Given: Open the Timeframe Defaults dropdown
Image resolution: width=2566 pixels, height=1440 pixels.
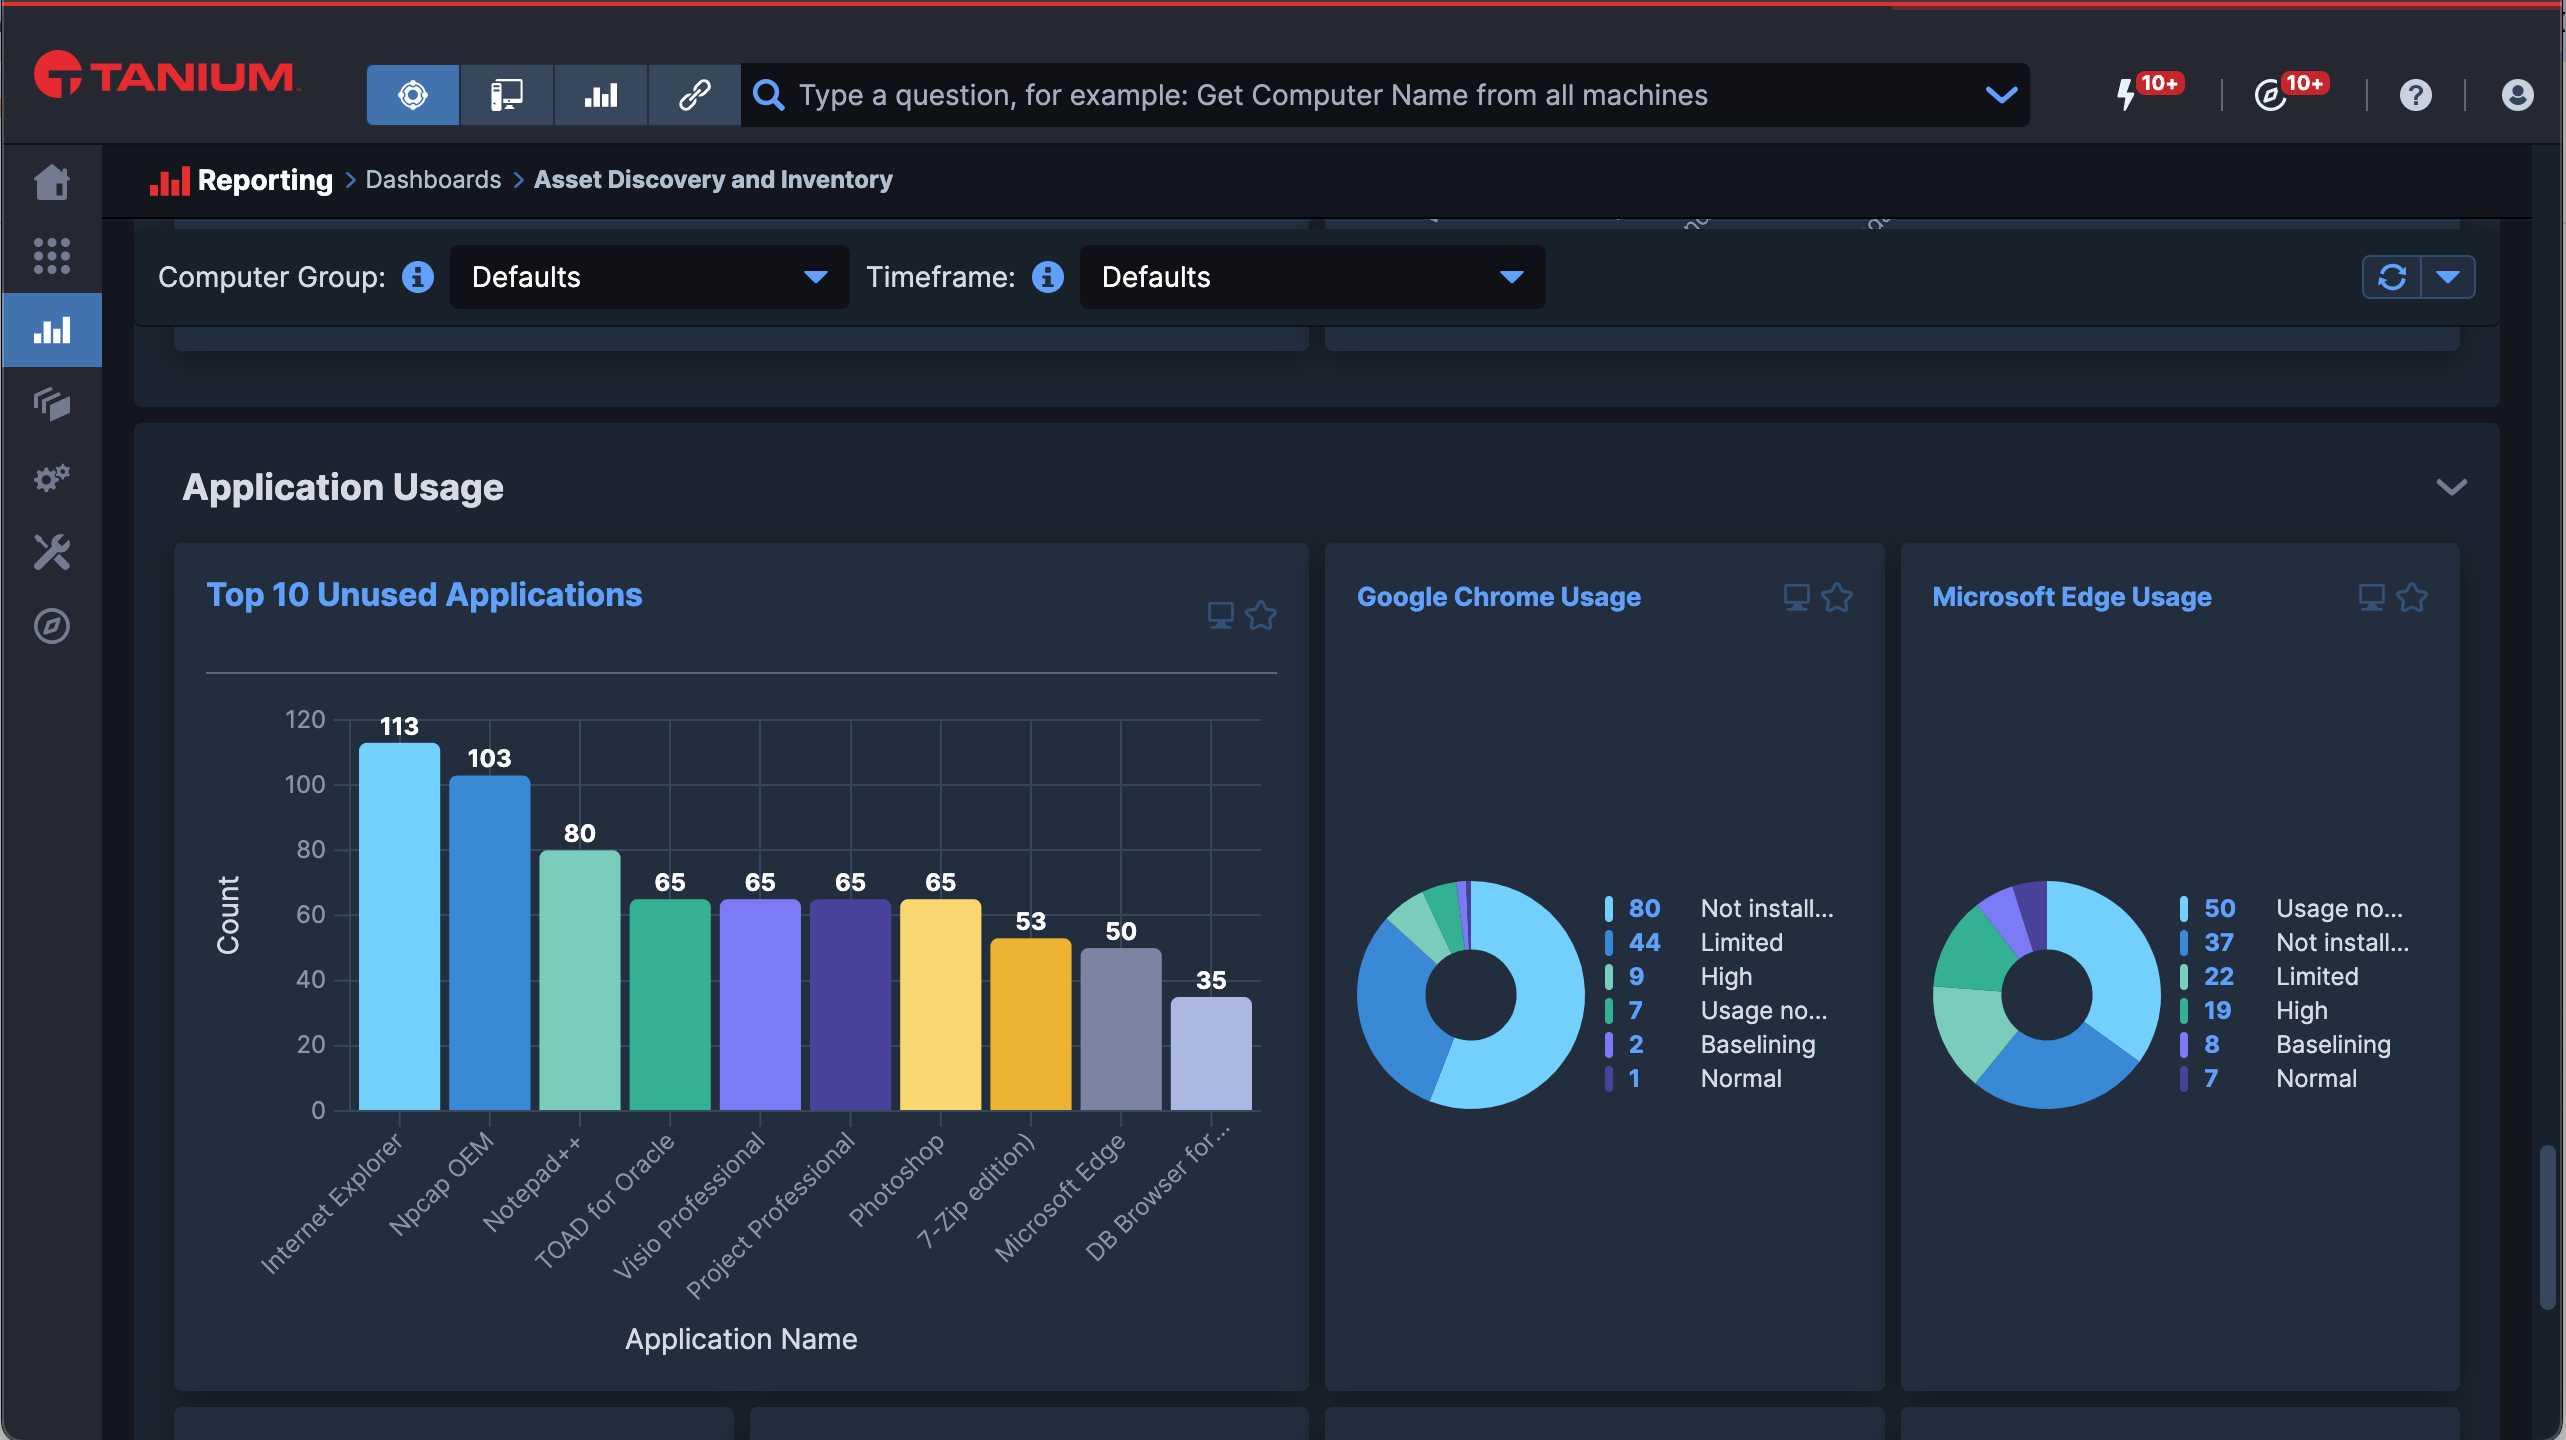Looking at the screenshot, I should [x=1312, y=277].
